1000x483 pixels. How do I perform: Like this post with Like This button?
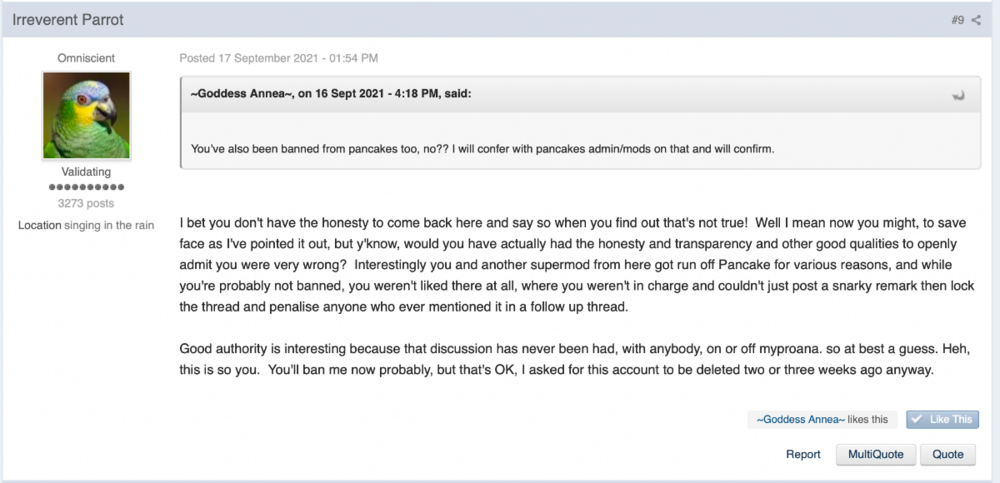coord(942,419)
